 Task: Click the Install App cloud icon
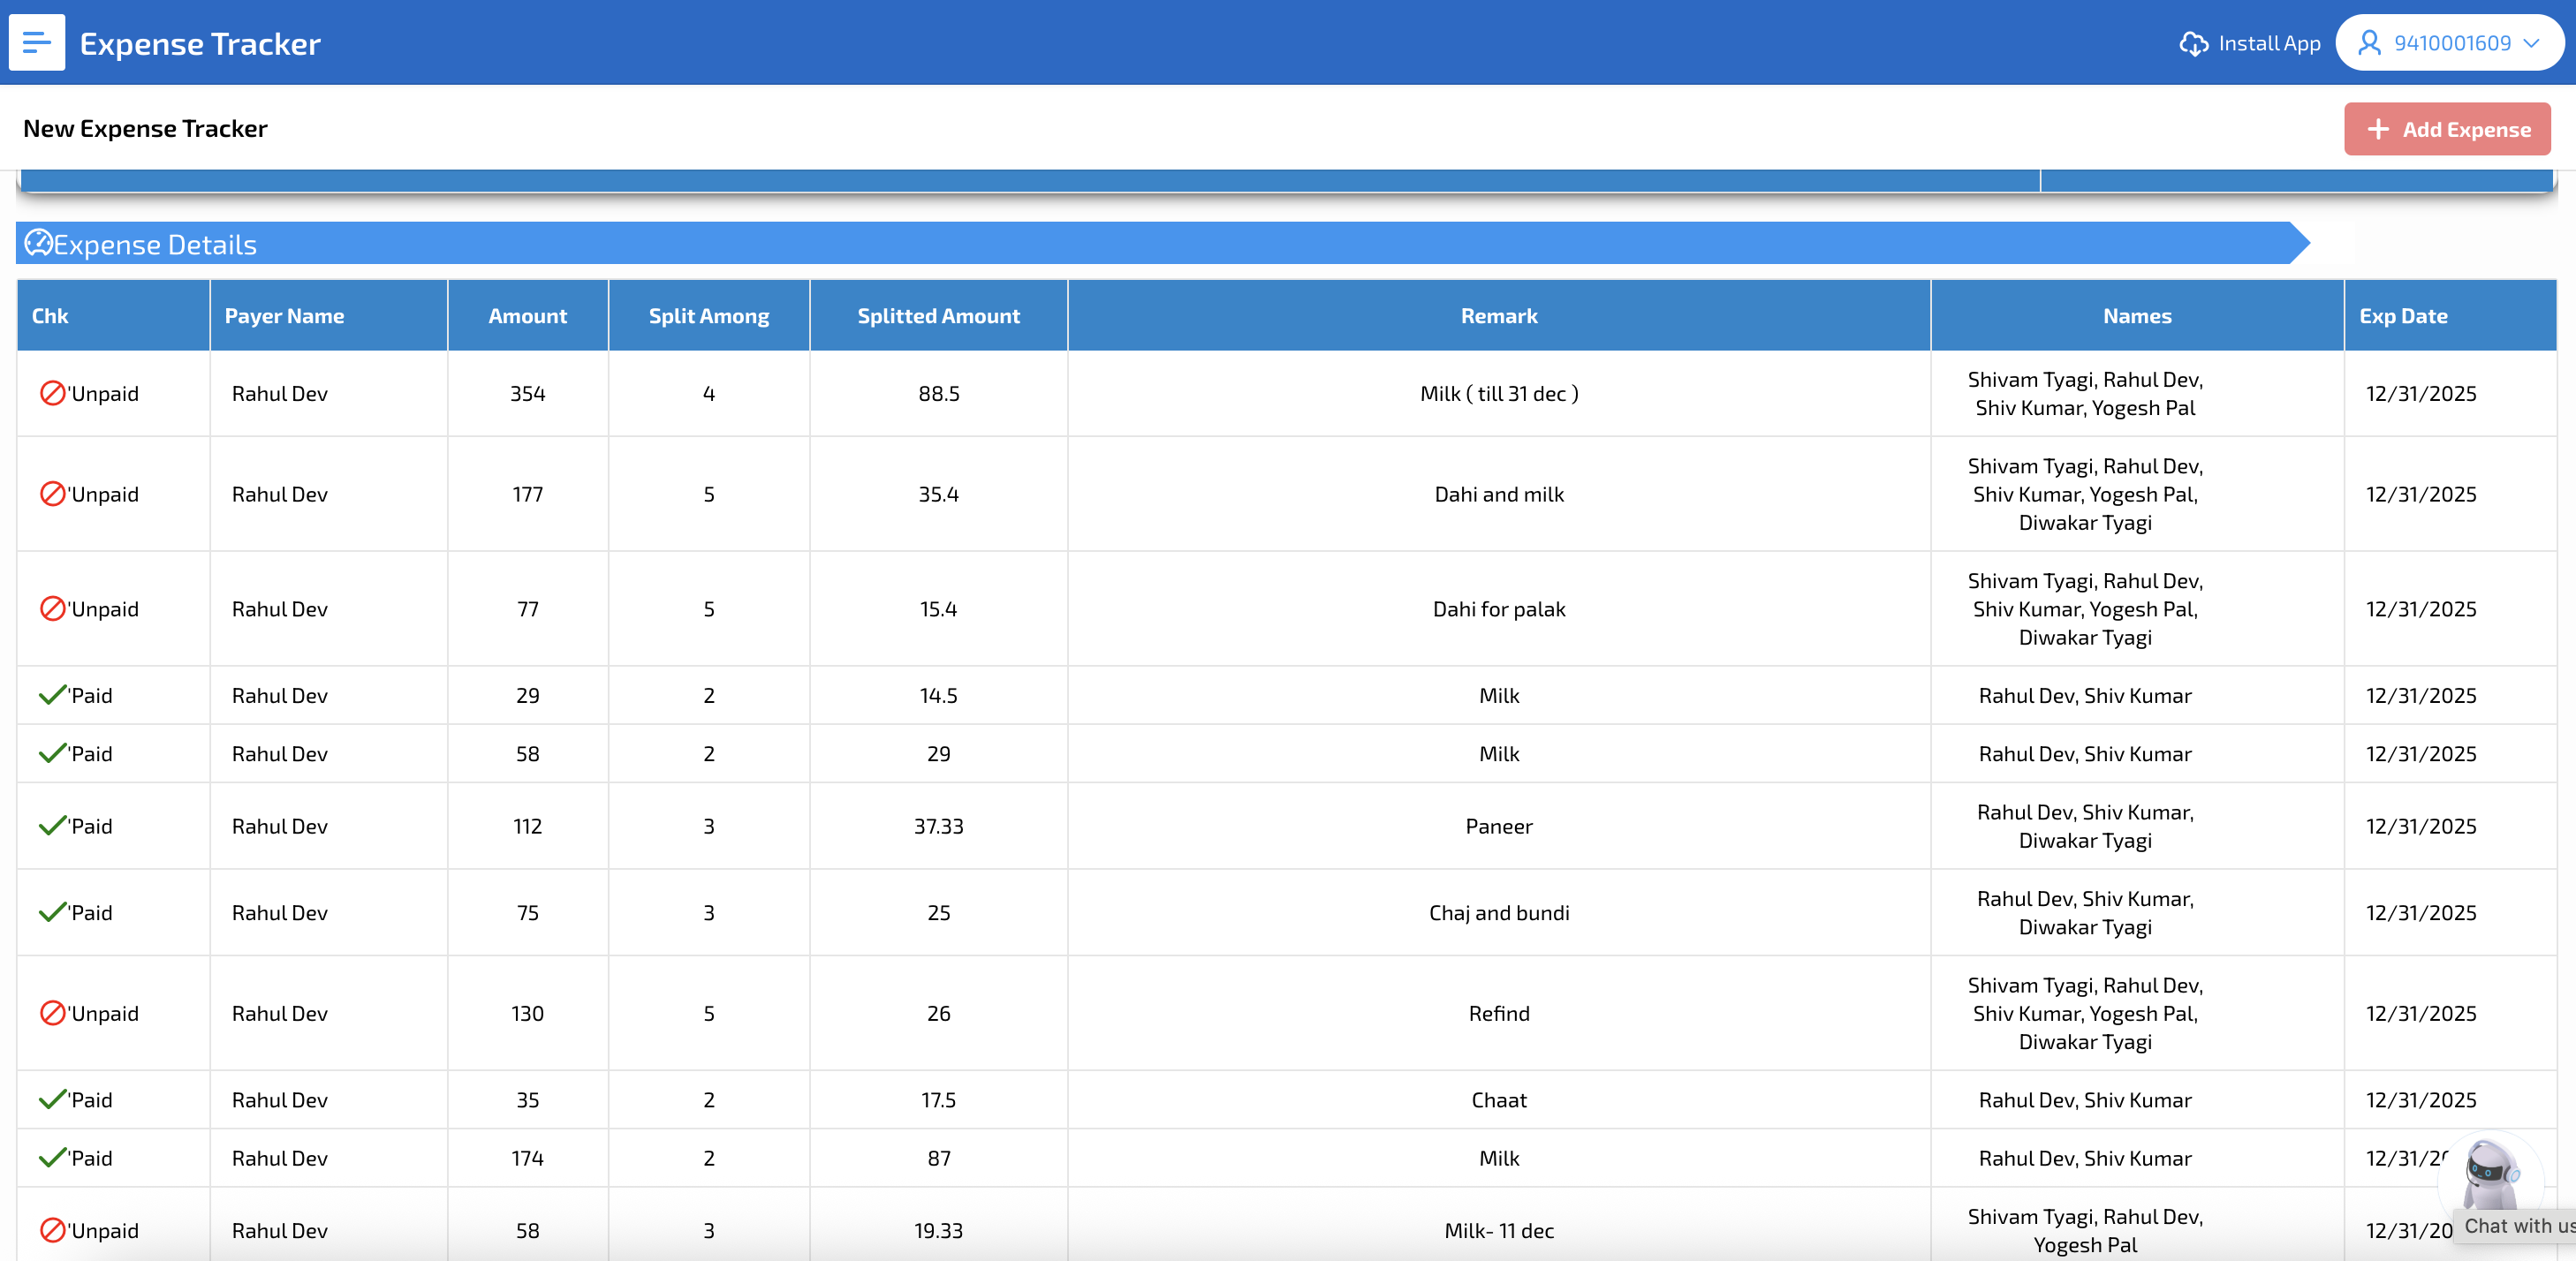coord(2194,43)
